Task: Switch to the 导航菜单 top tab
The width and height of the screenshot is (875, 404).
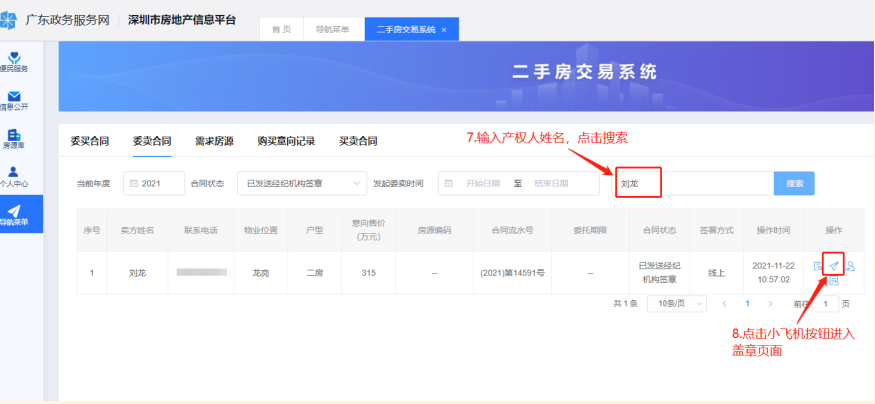Action: (333, 30)
